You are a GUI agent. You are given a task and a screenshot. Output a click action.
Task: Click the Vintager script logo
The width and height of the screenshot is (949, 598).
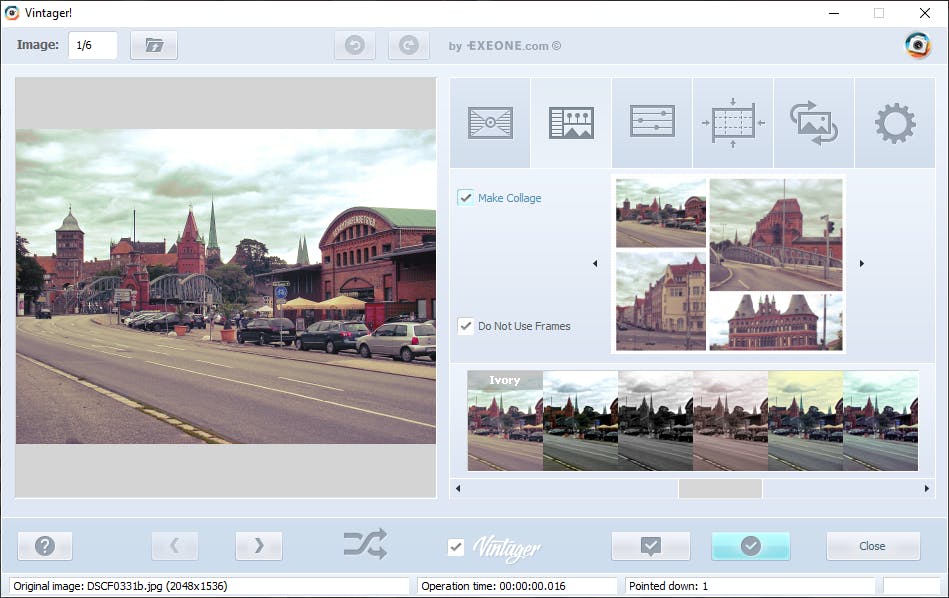click(507, 548)
